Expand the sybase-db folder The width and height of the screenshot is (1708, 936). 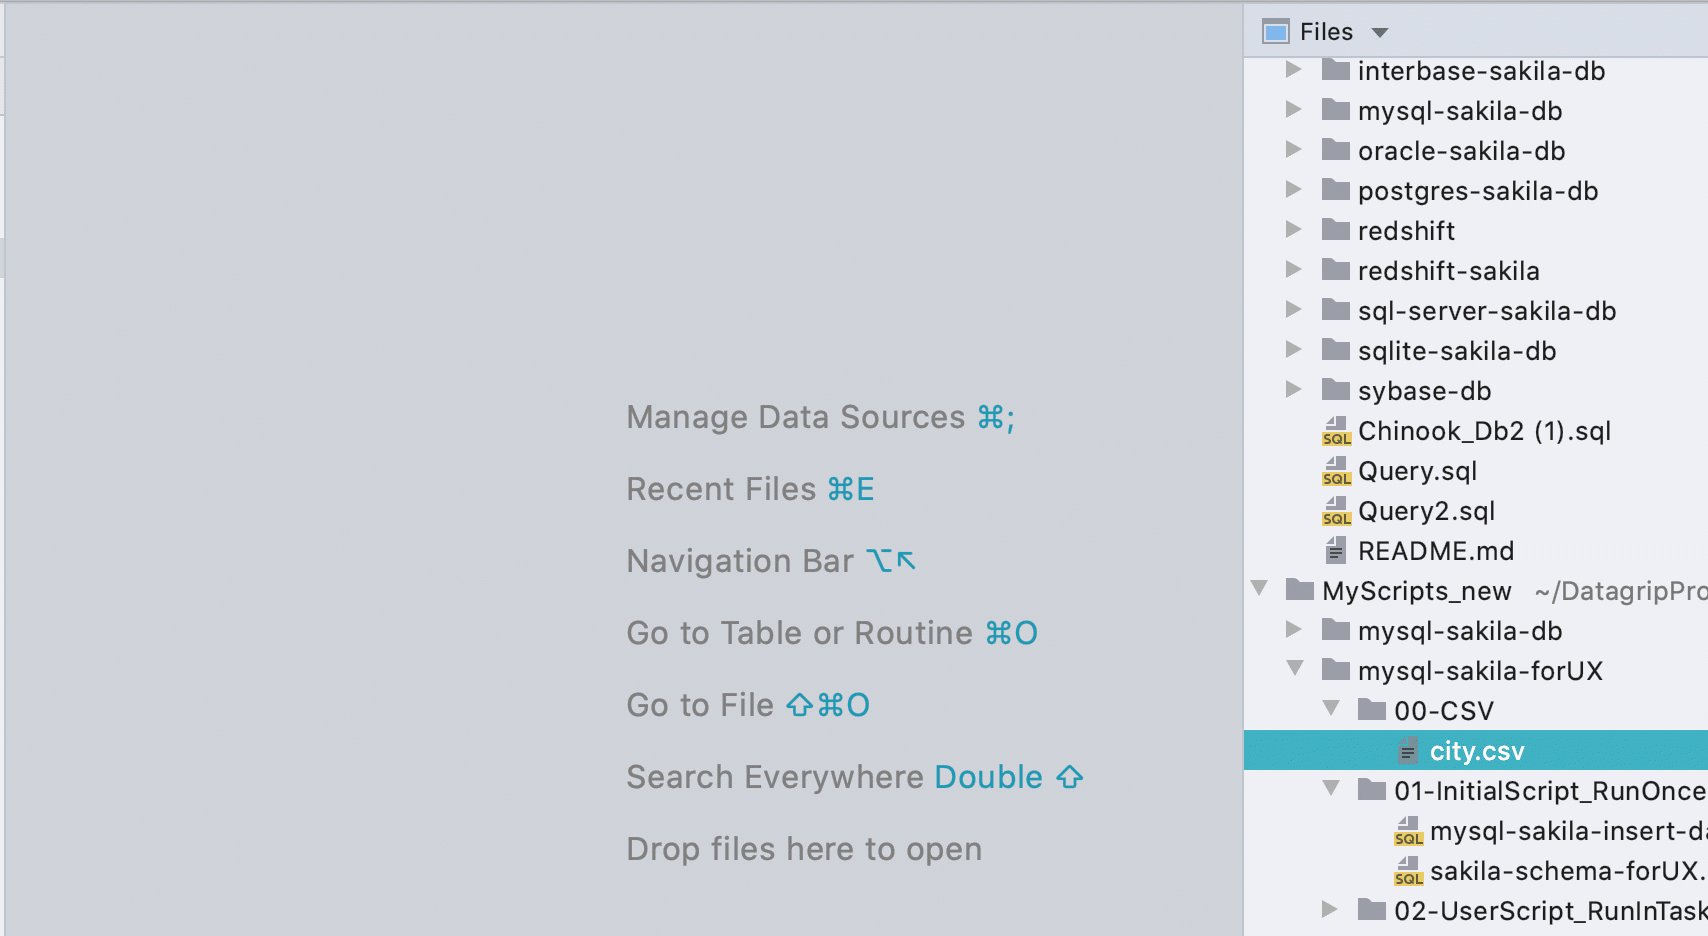(1293, 390)
